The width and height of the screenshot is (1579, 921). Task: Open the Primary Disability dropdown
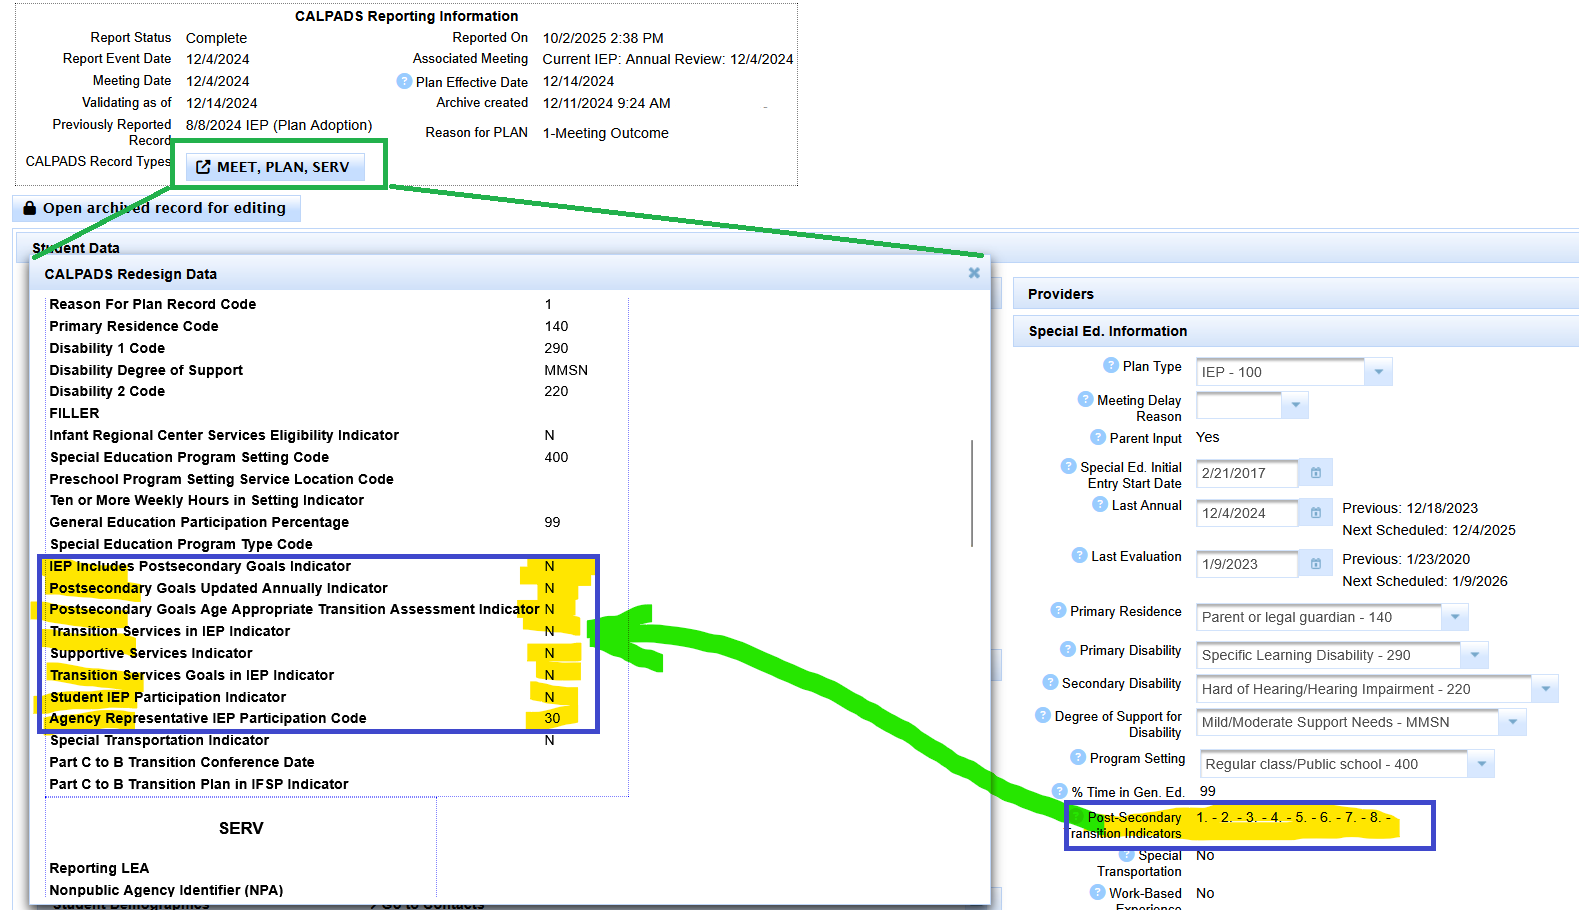[x=1474, y=656]
